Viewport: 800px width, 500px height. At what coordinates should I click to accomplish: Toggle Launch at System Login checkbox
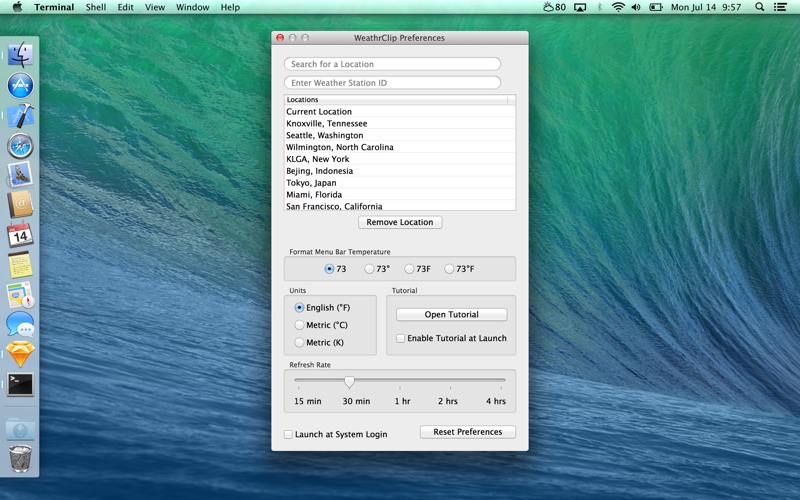(x=288, y=434)
